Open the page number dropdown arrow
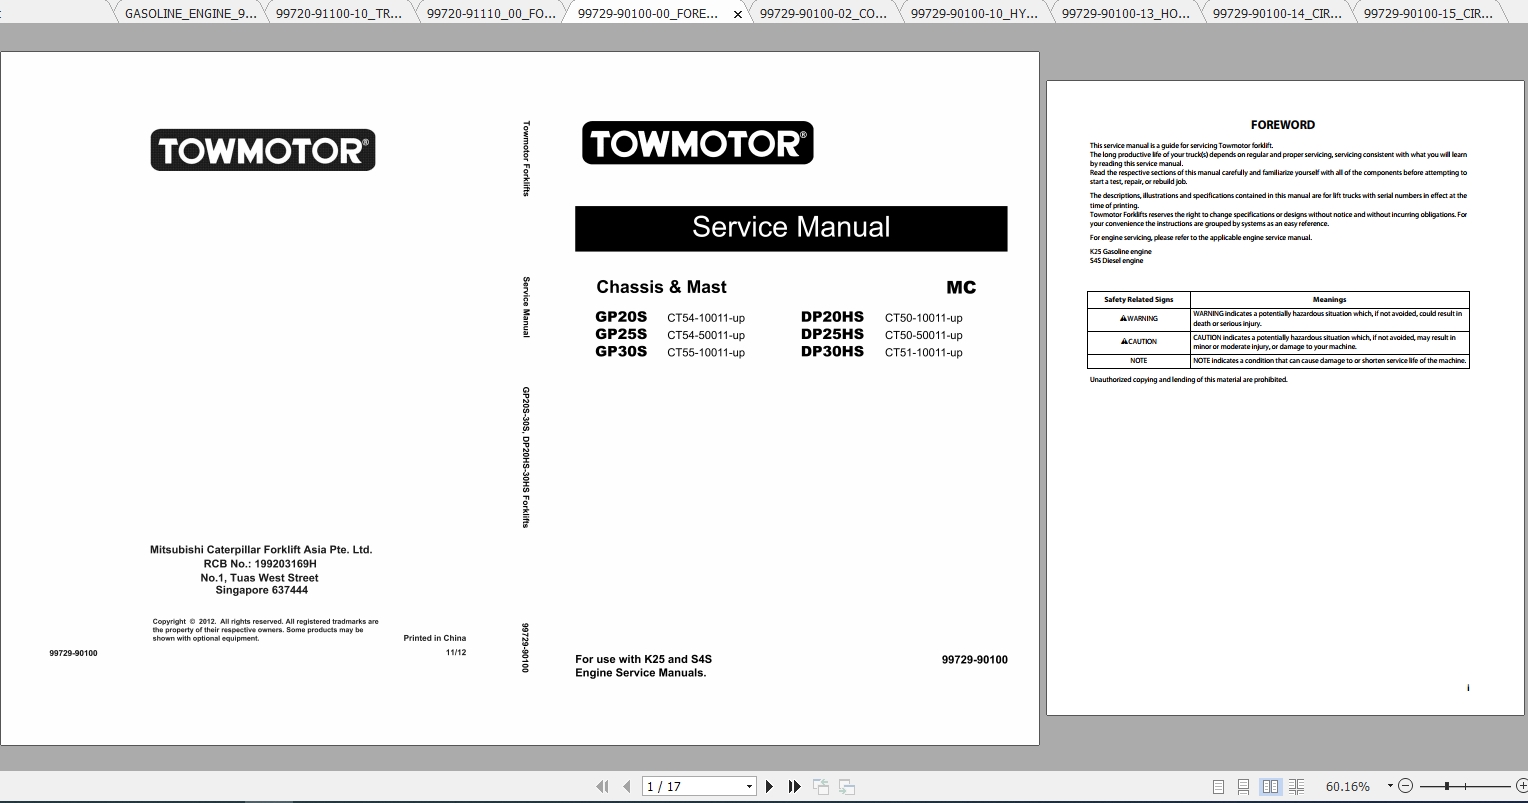1528x803 pixels. pyautogui.click(x=750, y=786)
